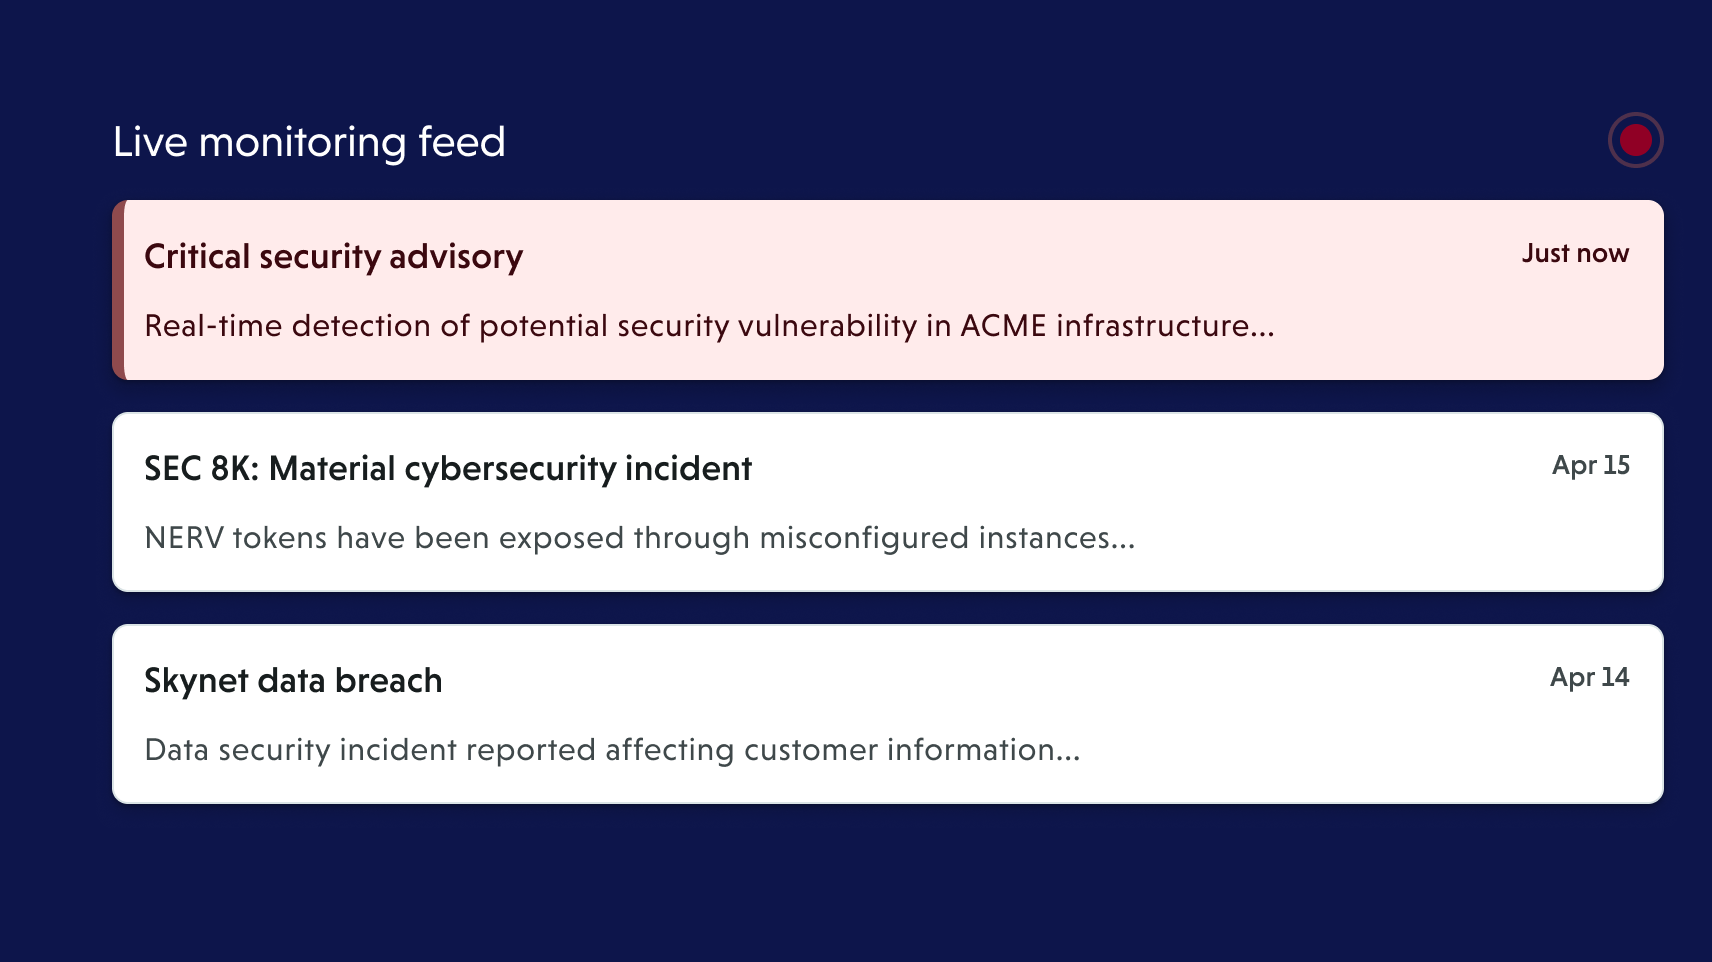Open "SEC 8K: Material cybersecurity incident" title

tap(448, 469)
